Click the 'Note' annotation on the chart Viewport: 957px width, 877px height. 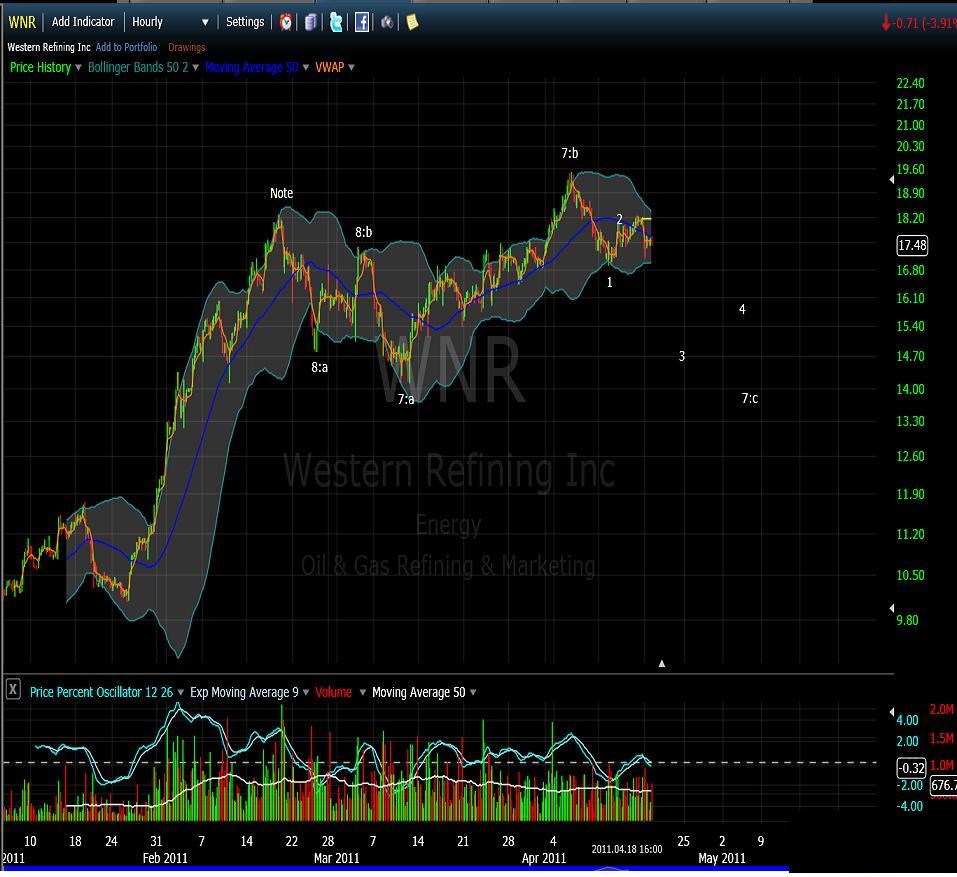281,193
